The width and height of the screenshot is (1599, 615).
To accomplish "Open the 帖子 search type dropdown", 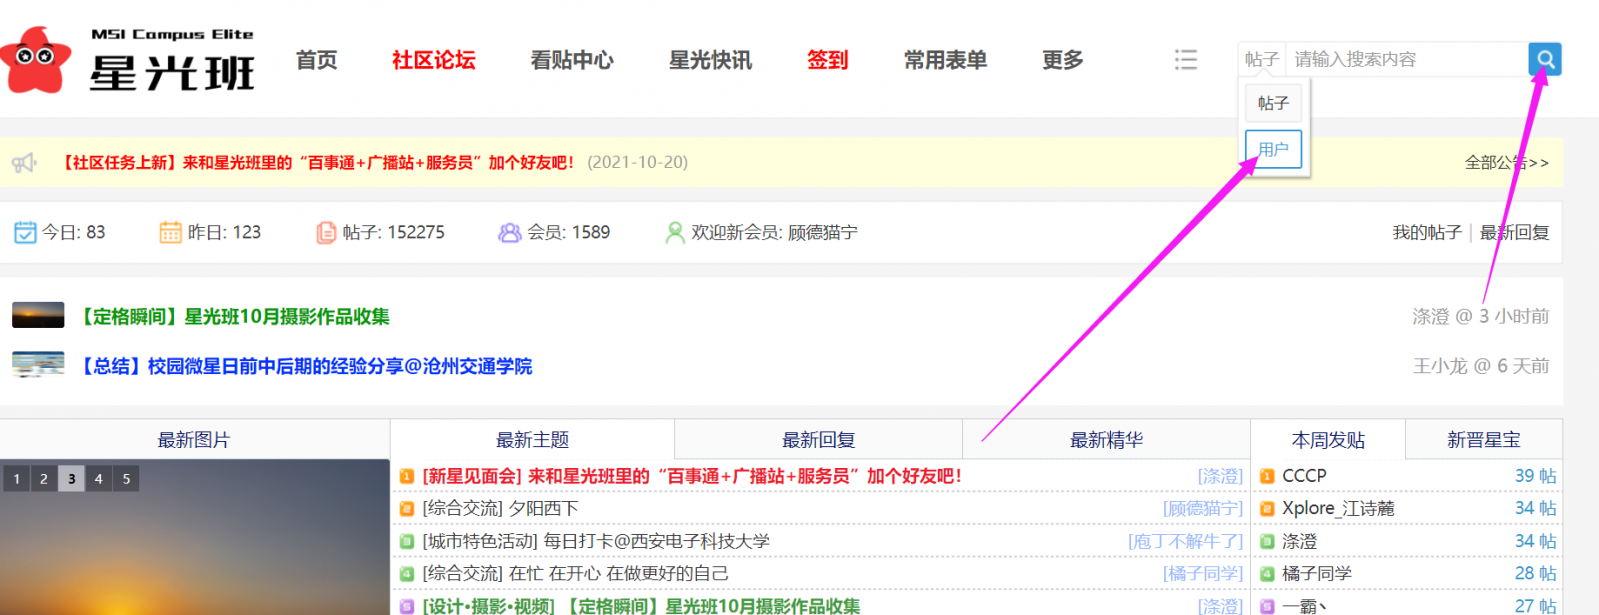I will click(1262, 59).
